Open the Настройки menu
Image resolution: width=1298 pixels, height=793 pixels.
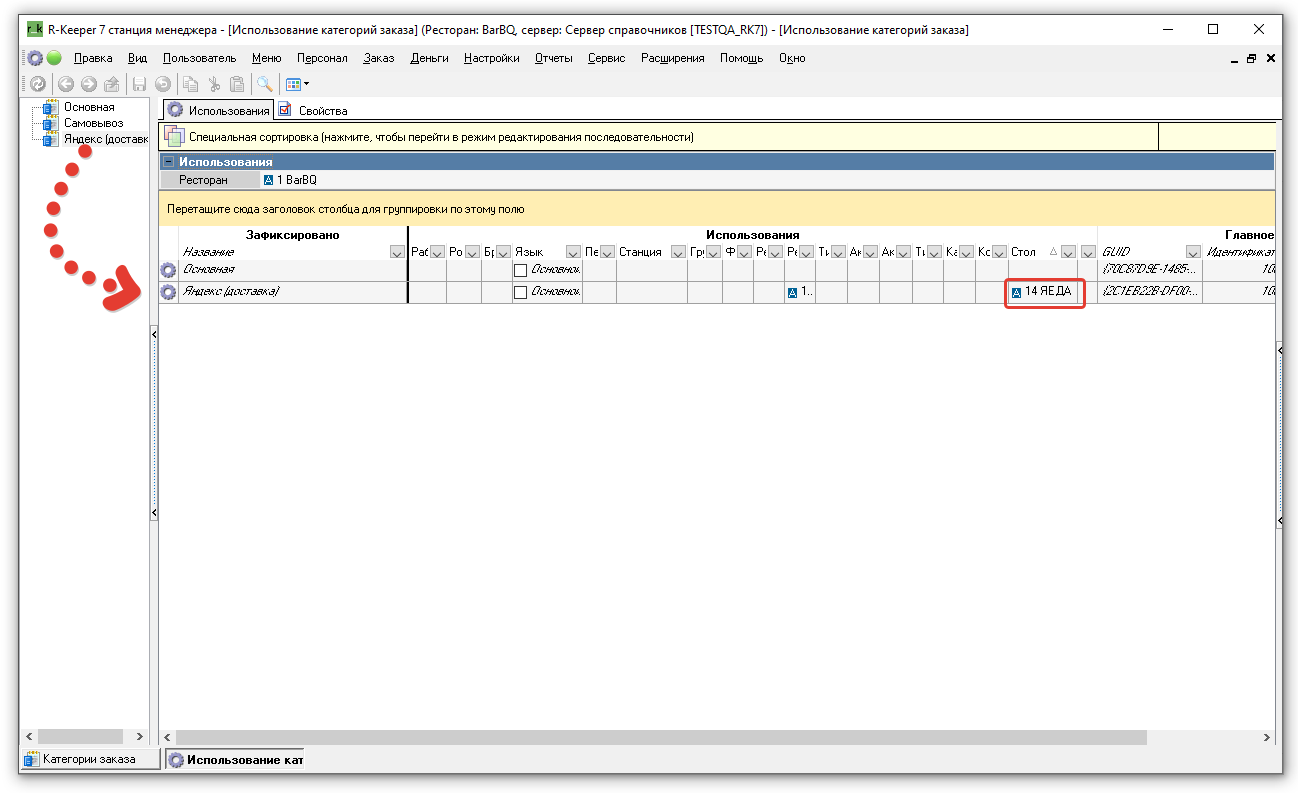tap(492, 58)
